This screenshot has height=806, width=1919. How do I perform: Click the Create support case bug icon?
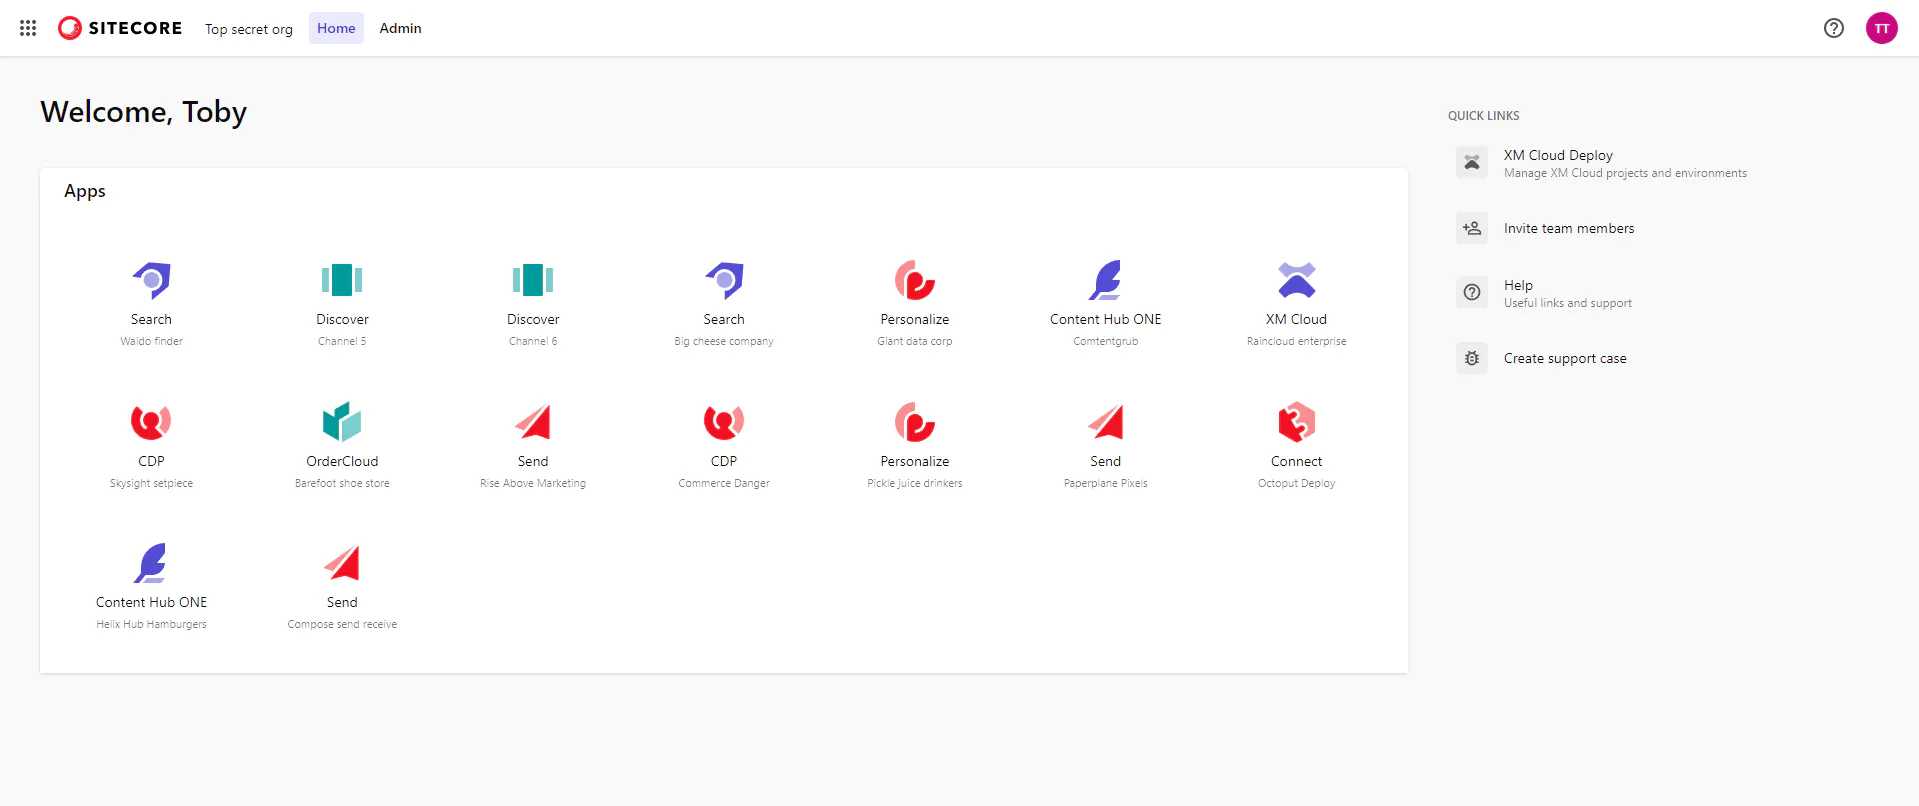click(x=1472, y=358)
